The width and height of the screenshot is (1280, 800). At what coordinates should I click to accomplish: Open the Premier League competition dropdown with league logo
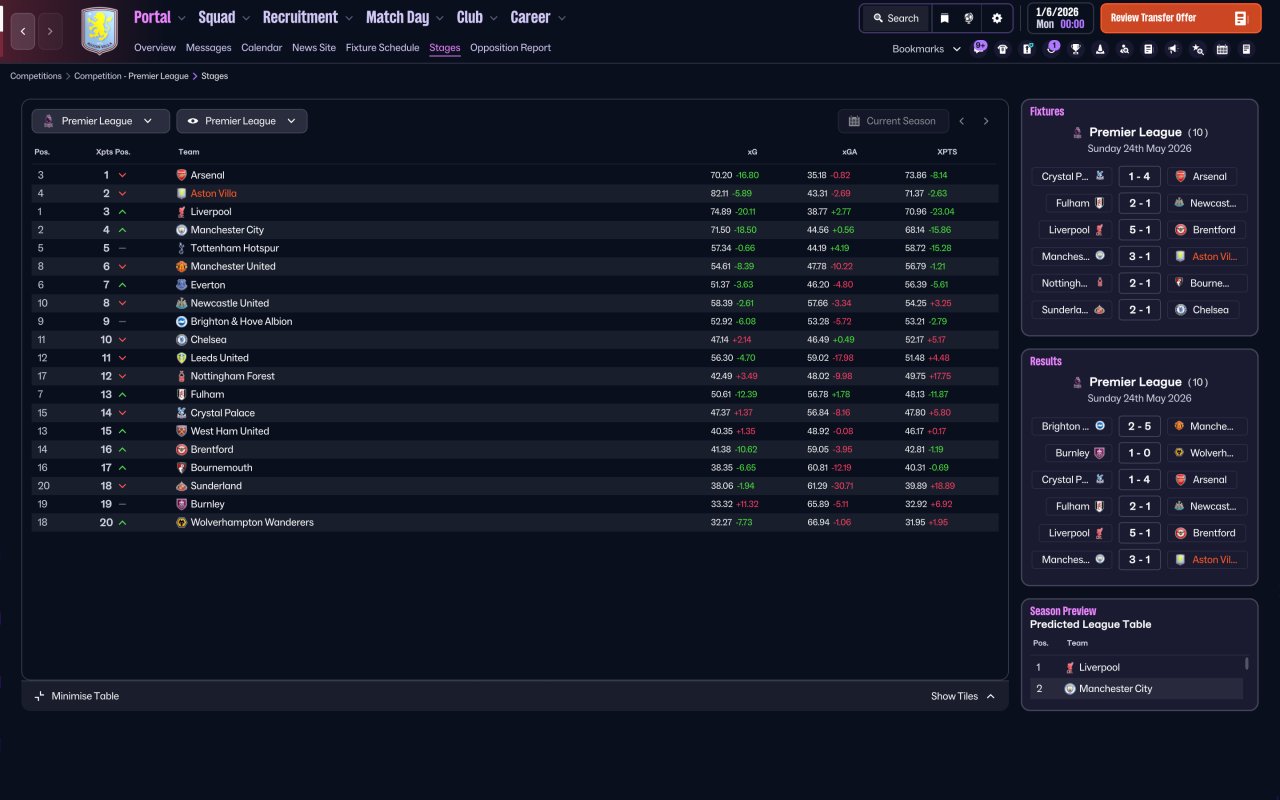(100, 121)
